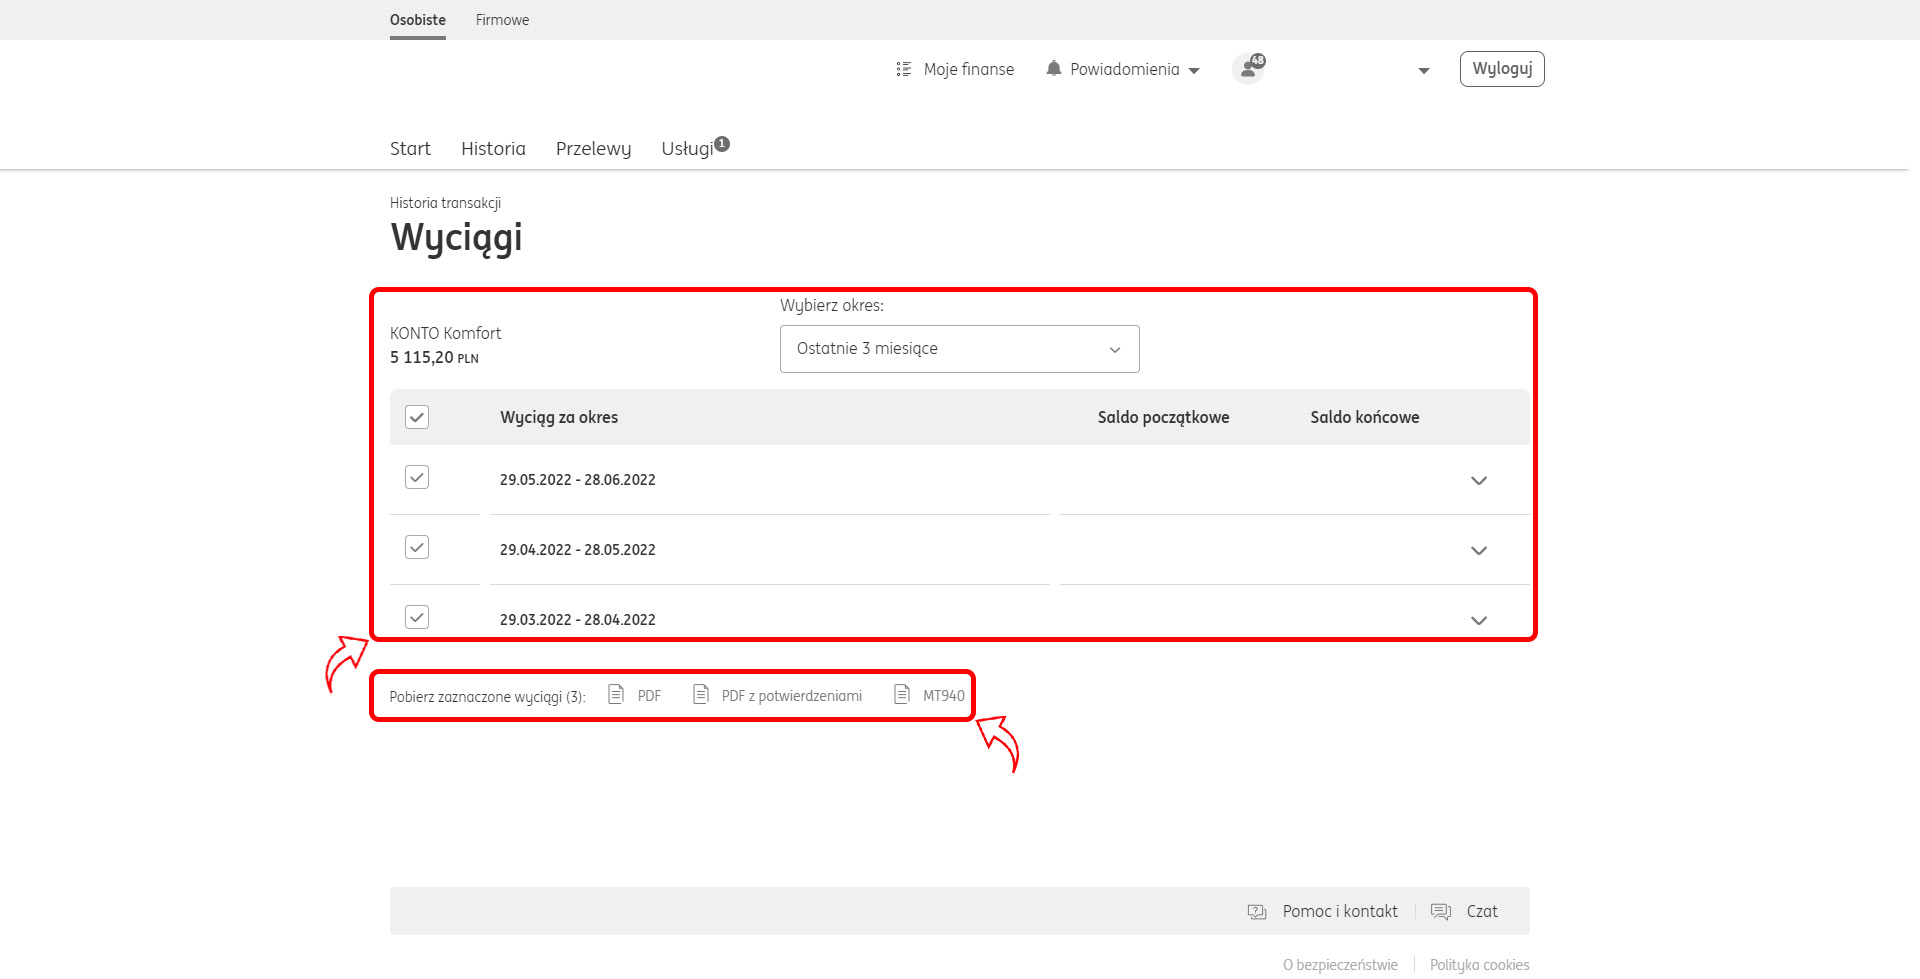
Task: Expand the 29.04.2022 - 28.05.2022 statement row
Action: (x=1478, y=551)
